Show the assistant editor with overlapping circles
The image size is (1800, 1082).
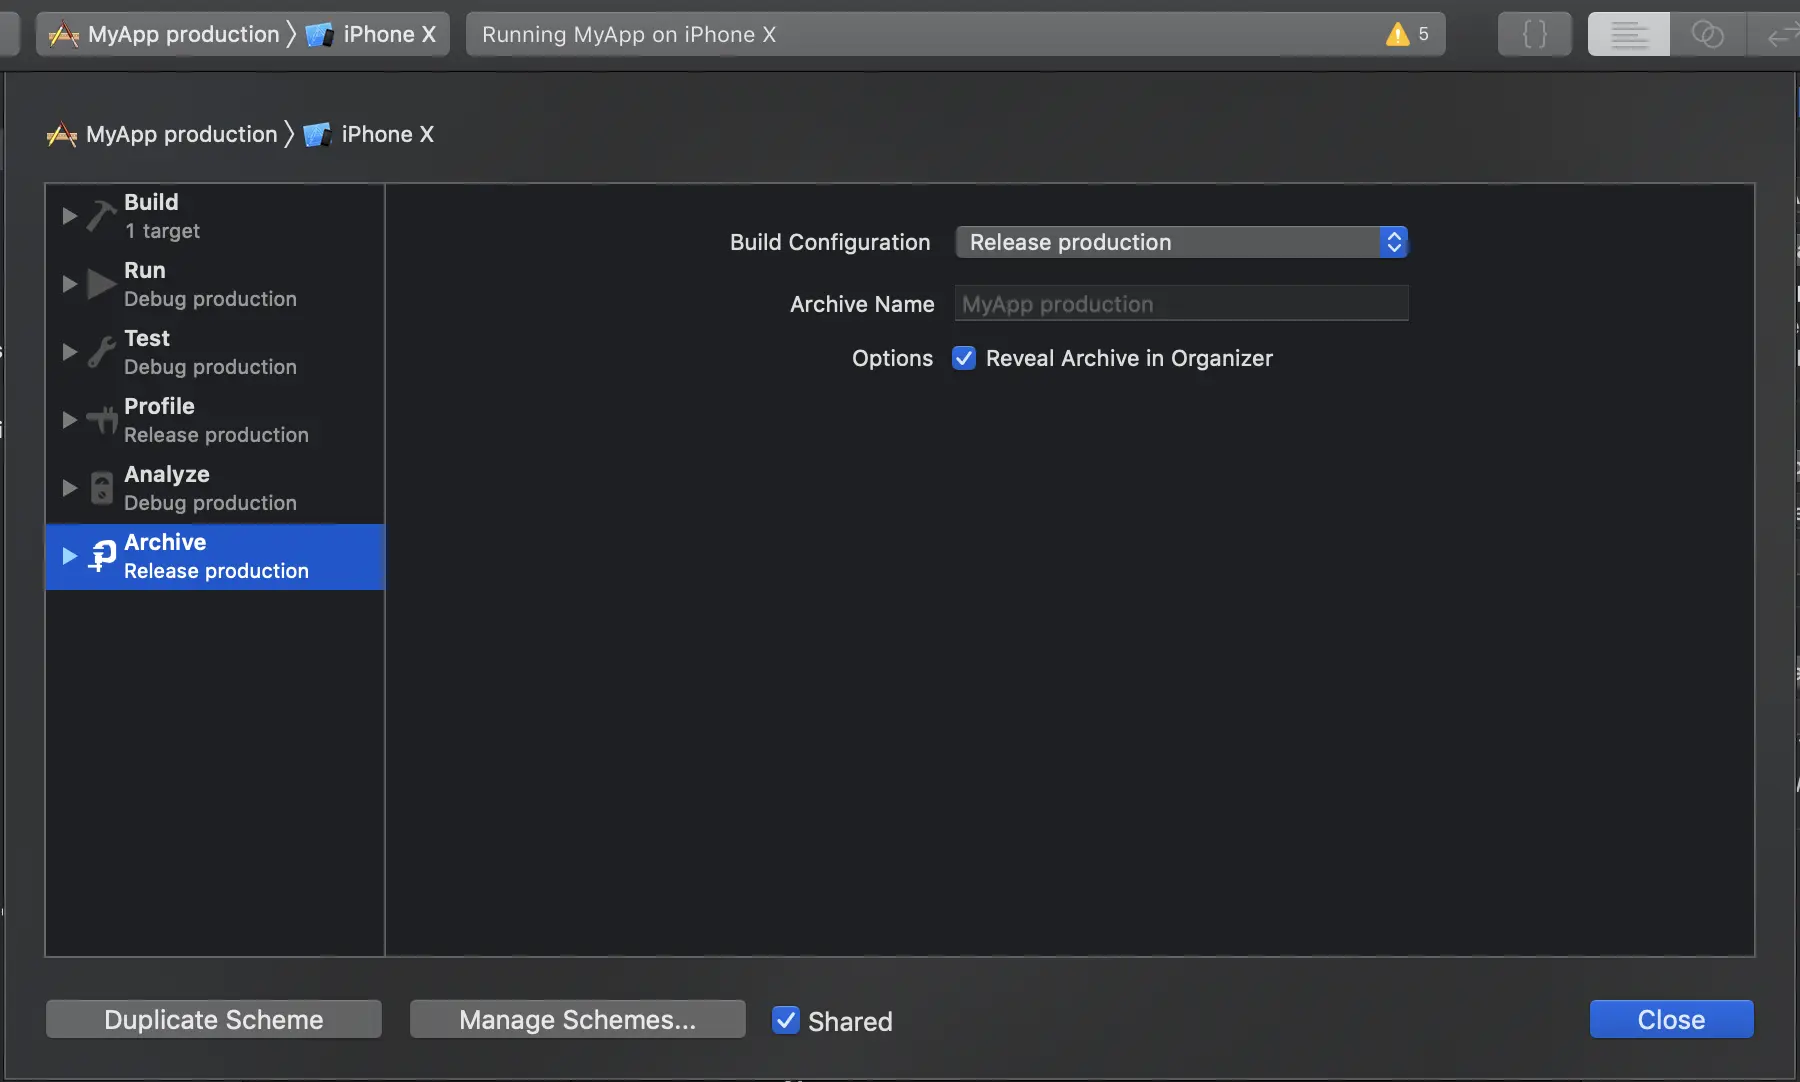[1707, 34]
